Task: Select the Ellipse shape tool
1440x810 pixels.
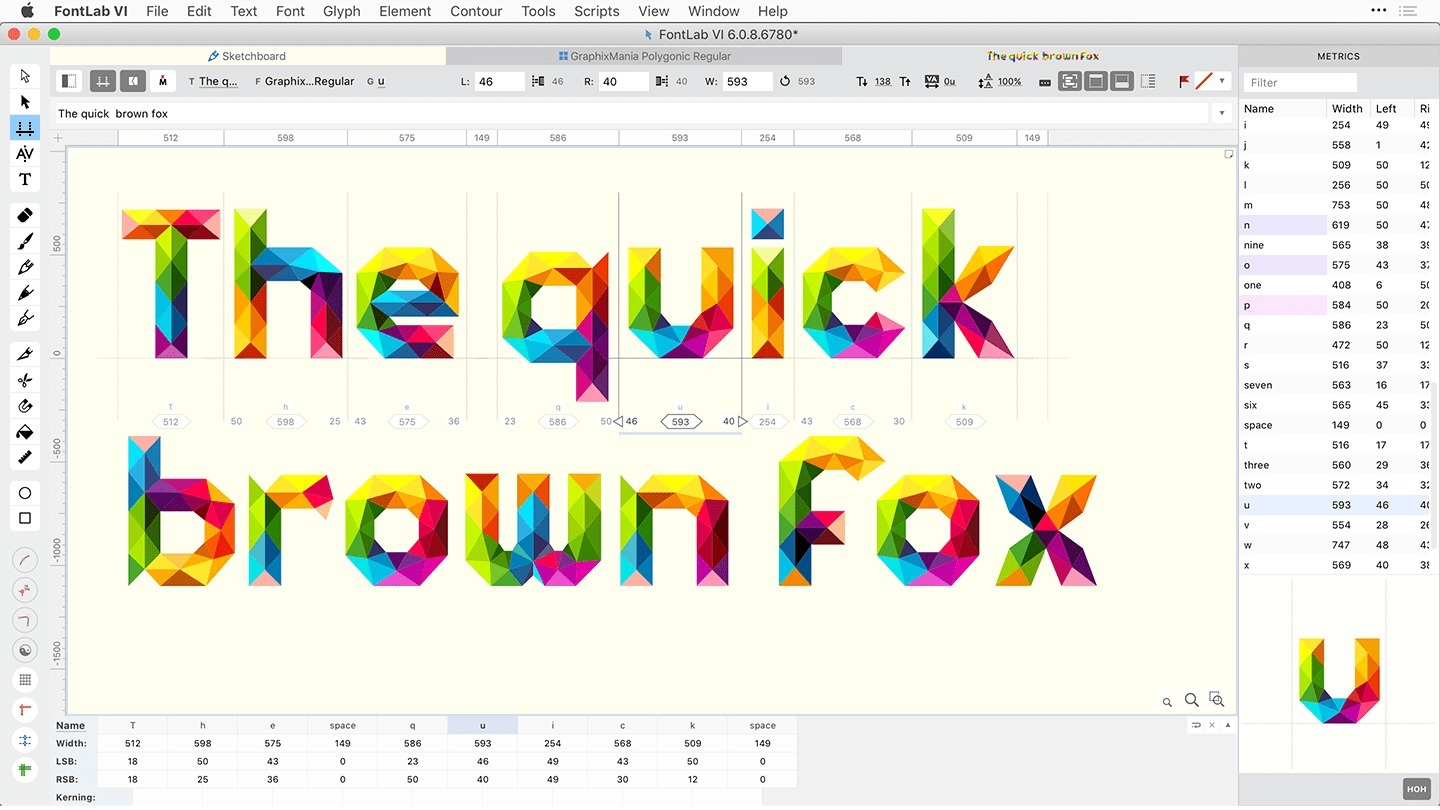Action: pyautogui.click(x=25, y=493)
